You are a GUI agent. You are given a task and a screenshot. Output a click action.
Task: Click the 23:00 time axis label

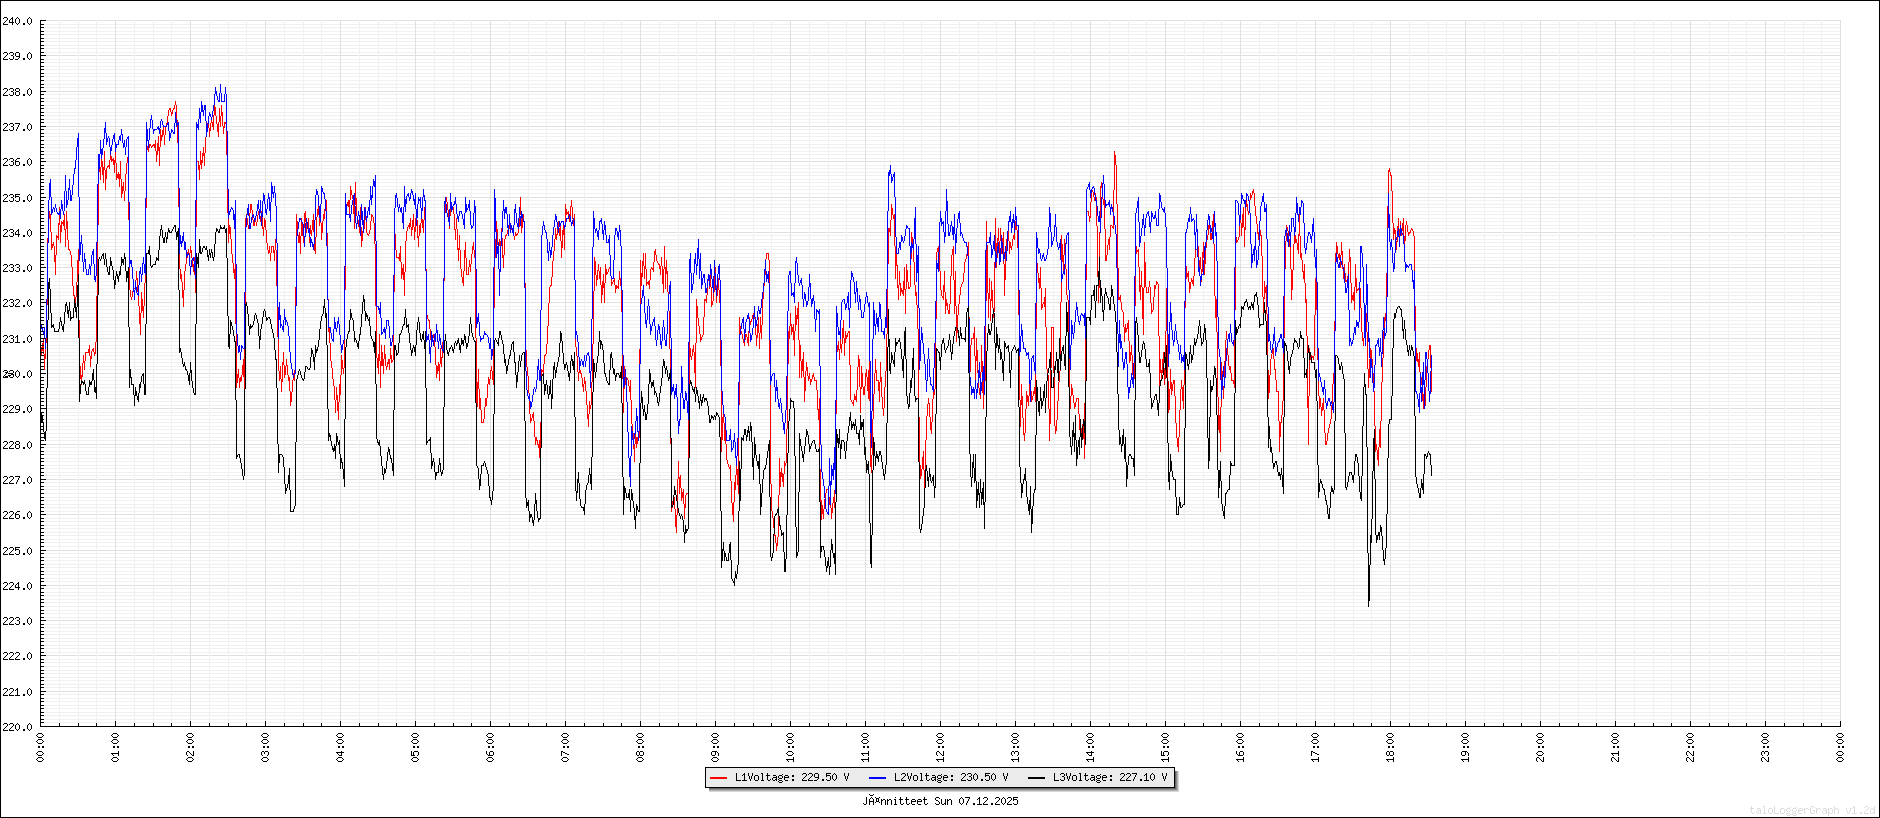[x=1765, y=747]
